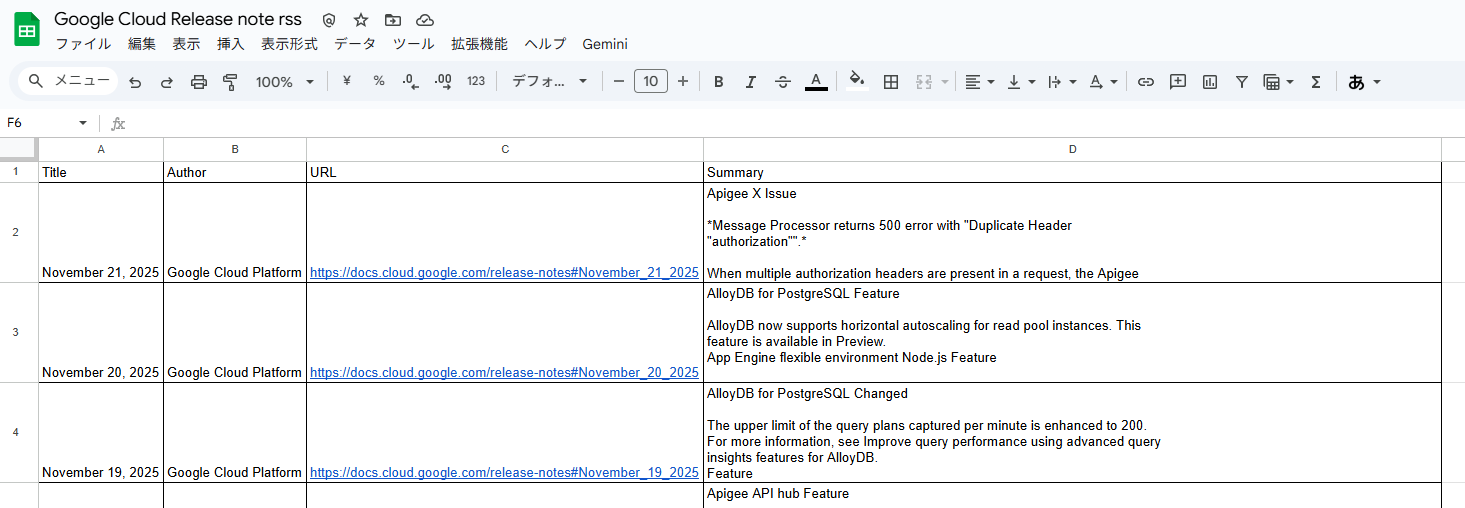Click the insert chart icon
This screenshot has height=508, width=1465.
click(1210, 82)
